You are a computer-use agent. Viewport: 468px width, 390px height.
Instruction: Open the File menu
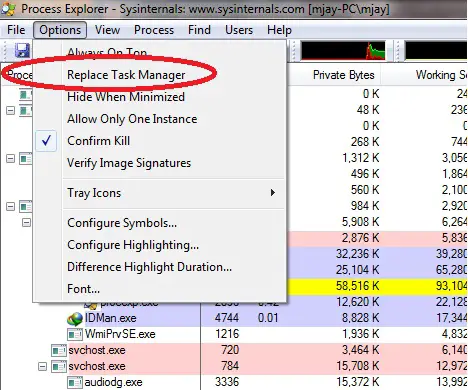16,30
